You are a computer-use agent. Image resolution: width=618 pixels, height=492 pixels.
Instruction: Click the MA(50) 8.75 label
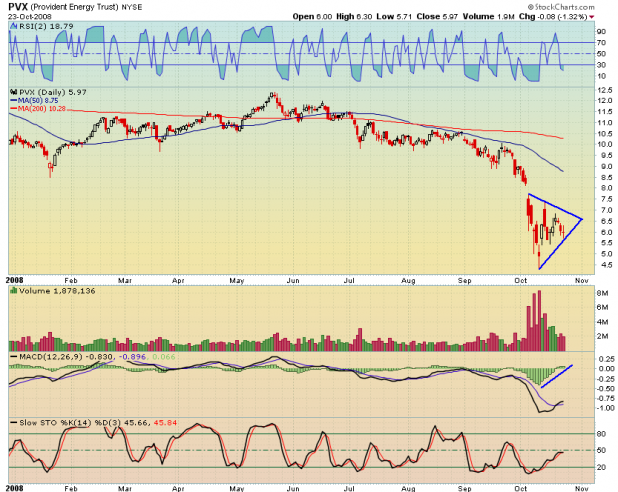tap(38, 101)
